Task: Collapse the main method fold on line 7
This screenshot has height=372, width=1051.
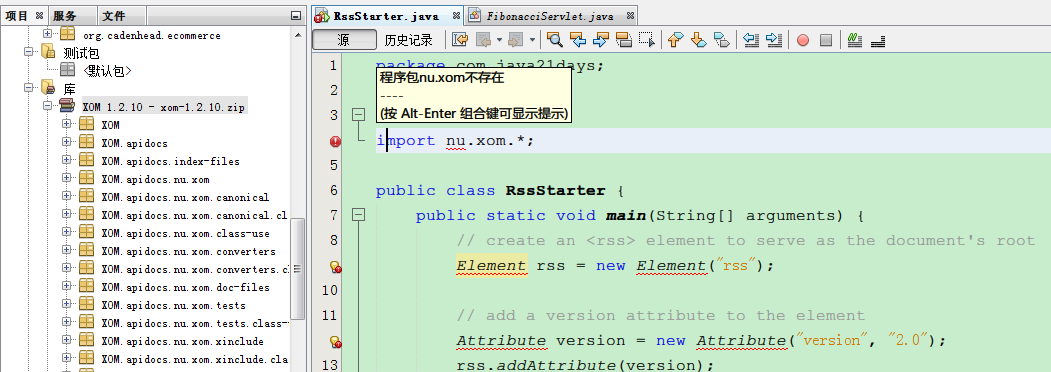Action: point(359,214)
